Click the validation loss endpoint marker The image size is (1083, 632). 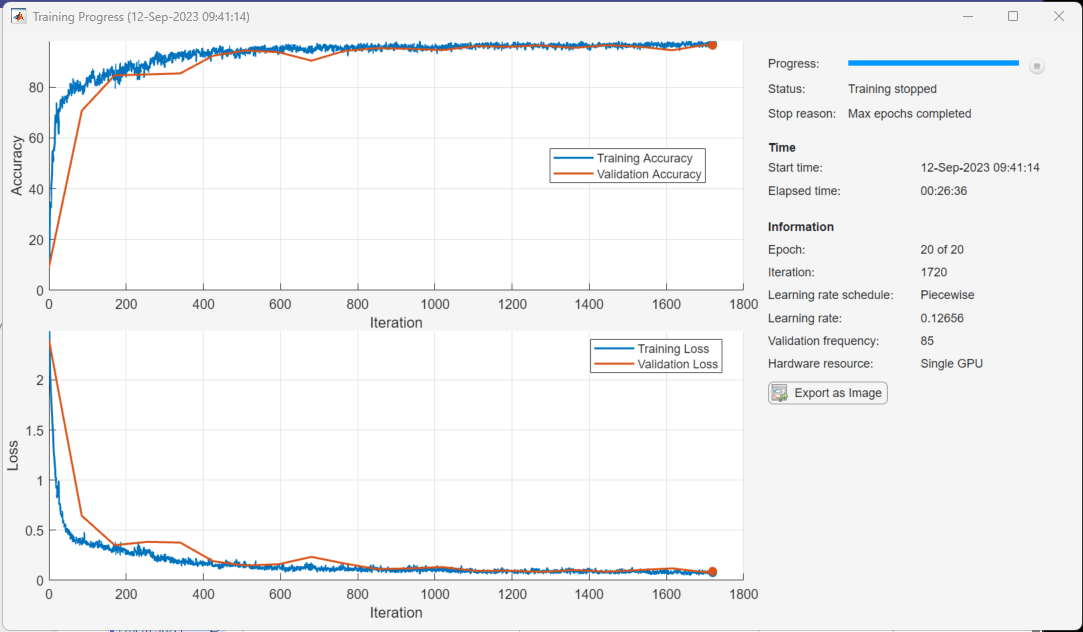click(x=712, y=572)
